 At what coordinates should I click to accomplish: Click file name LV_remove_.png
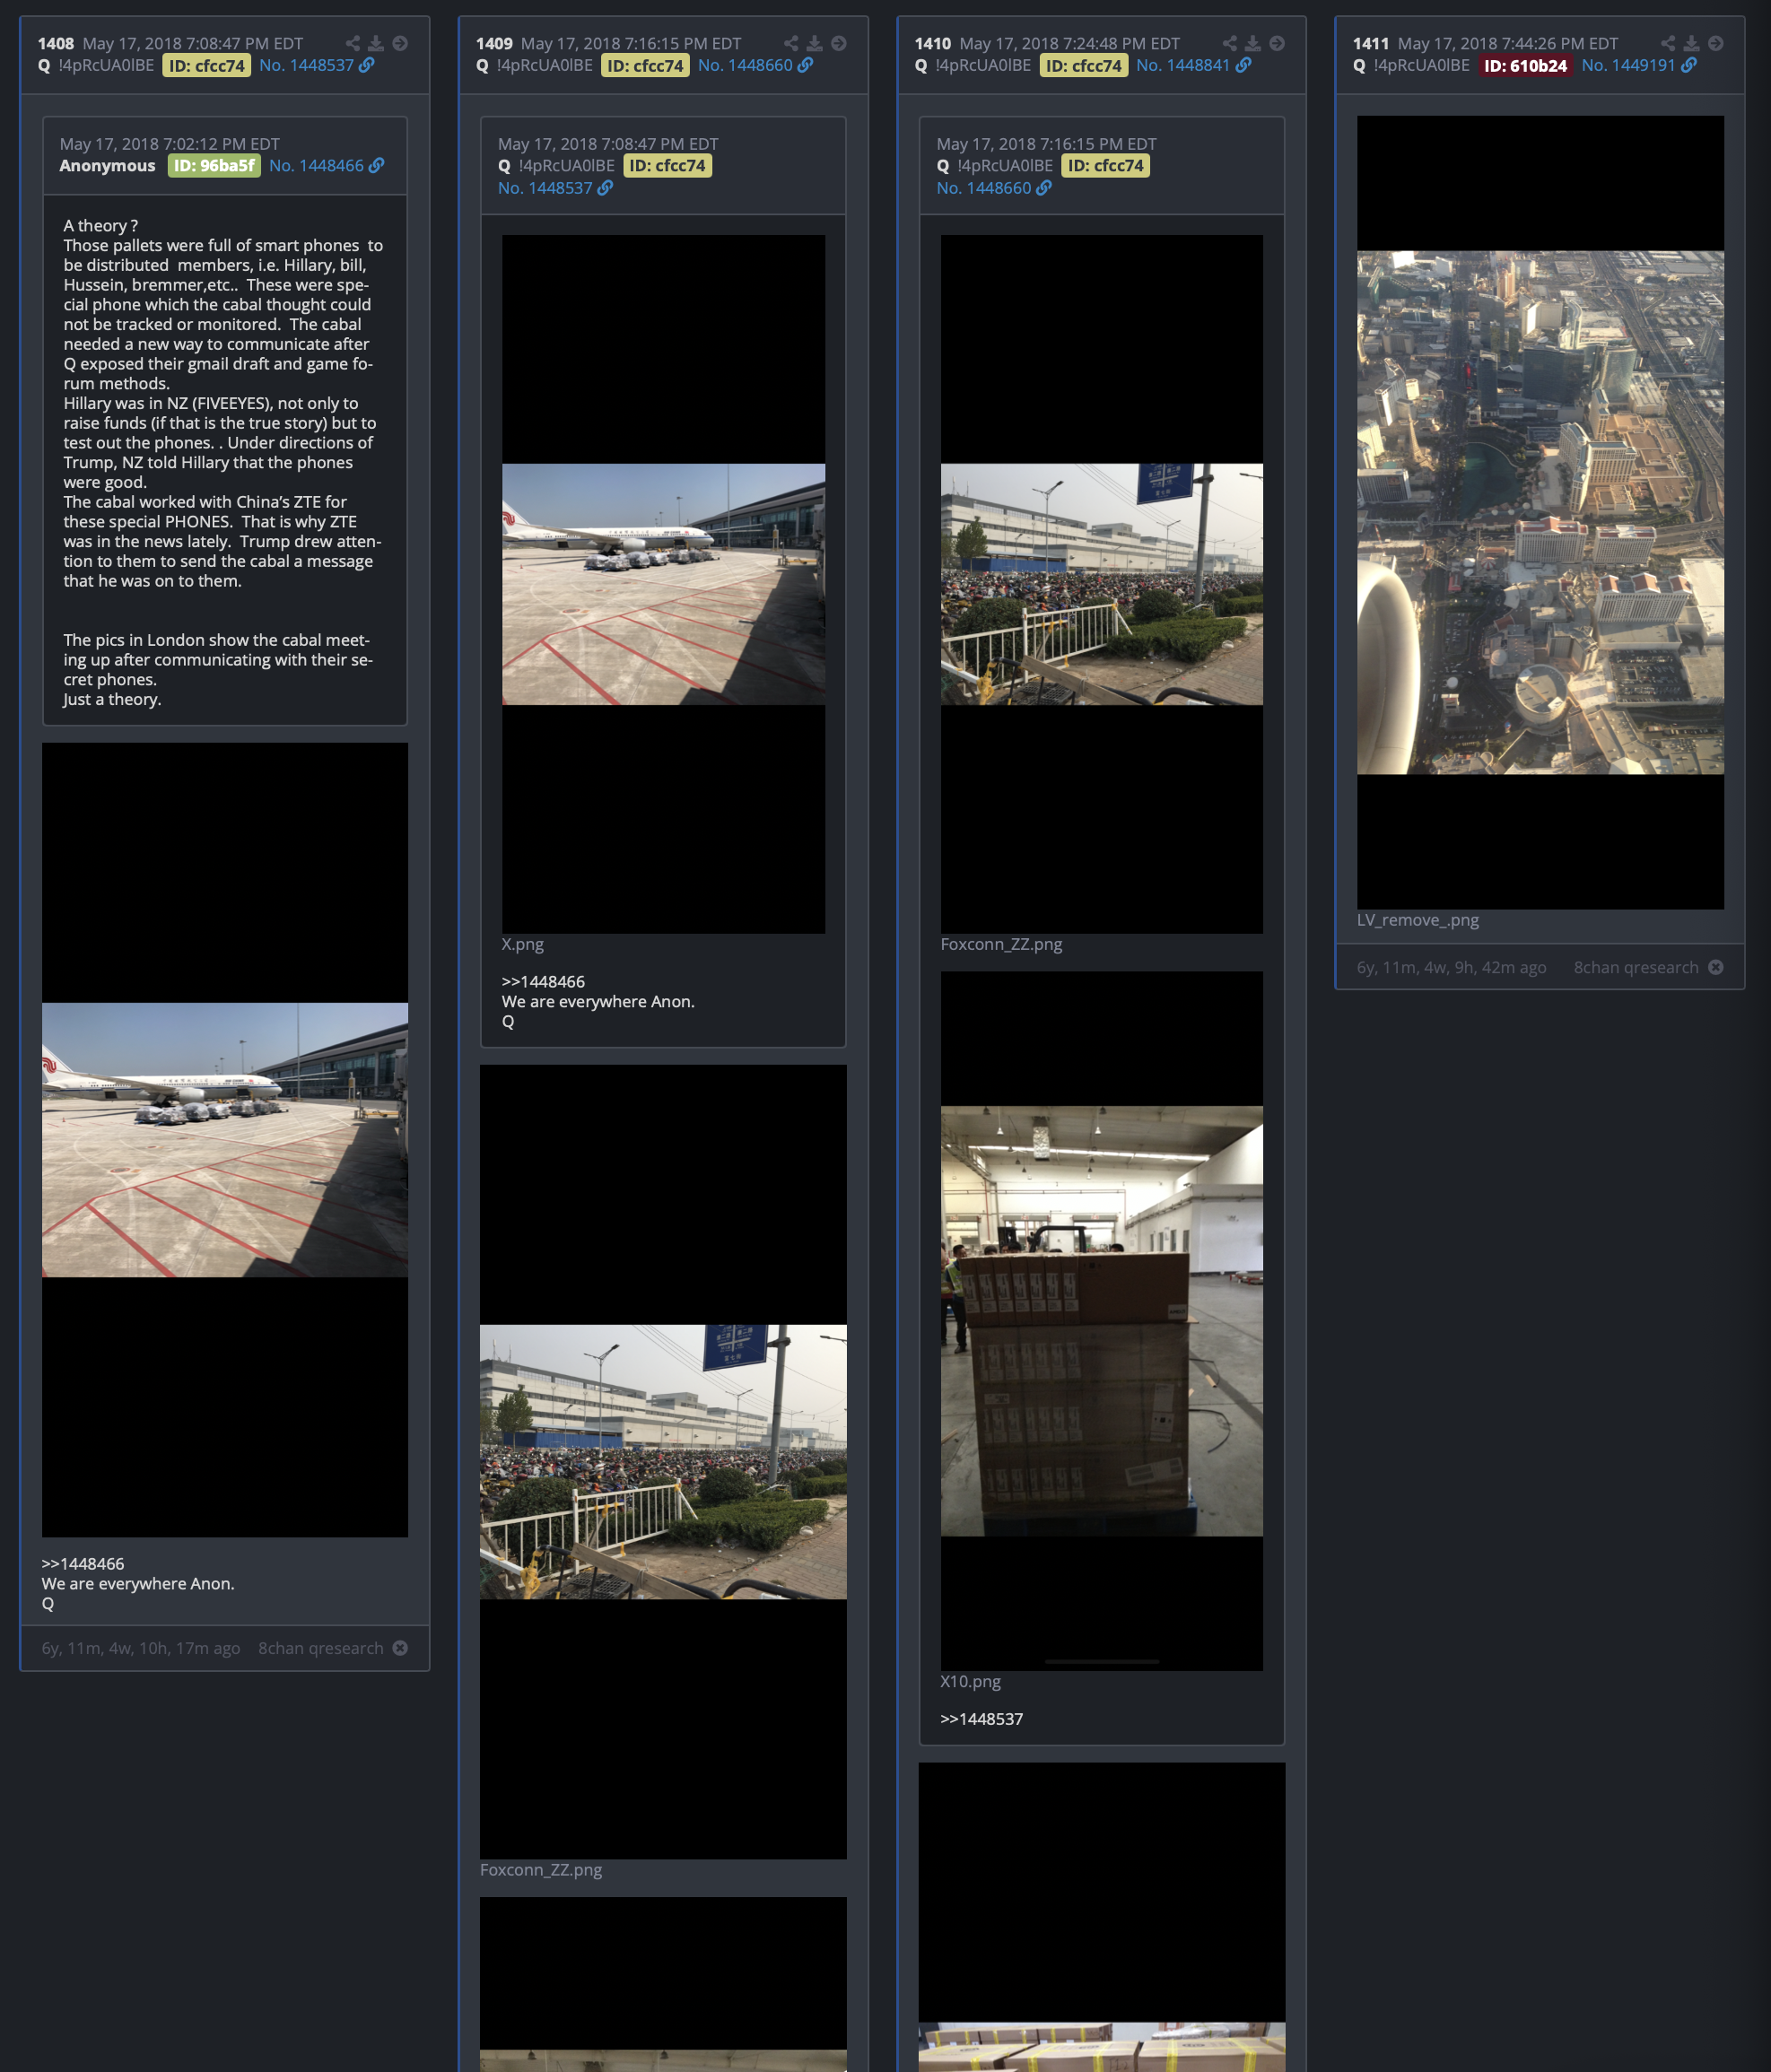pos(1418,920)
